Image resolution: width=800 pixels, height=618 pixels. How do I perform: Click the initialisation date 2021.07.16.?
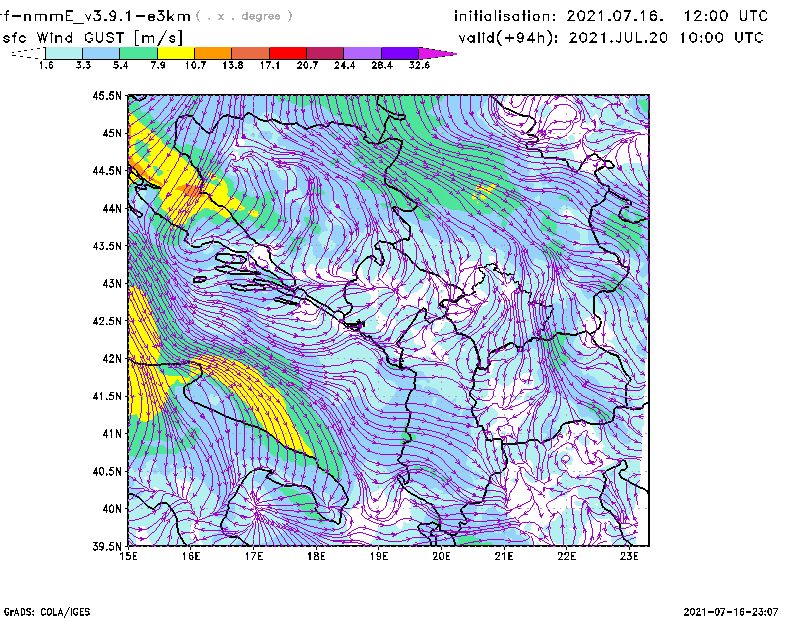(x=615, y=16)
